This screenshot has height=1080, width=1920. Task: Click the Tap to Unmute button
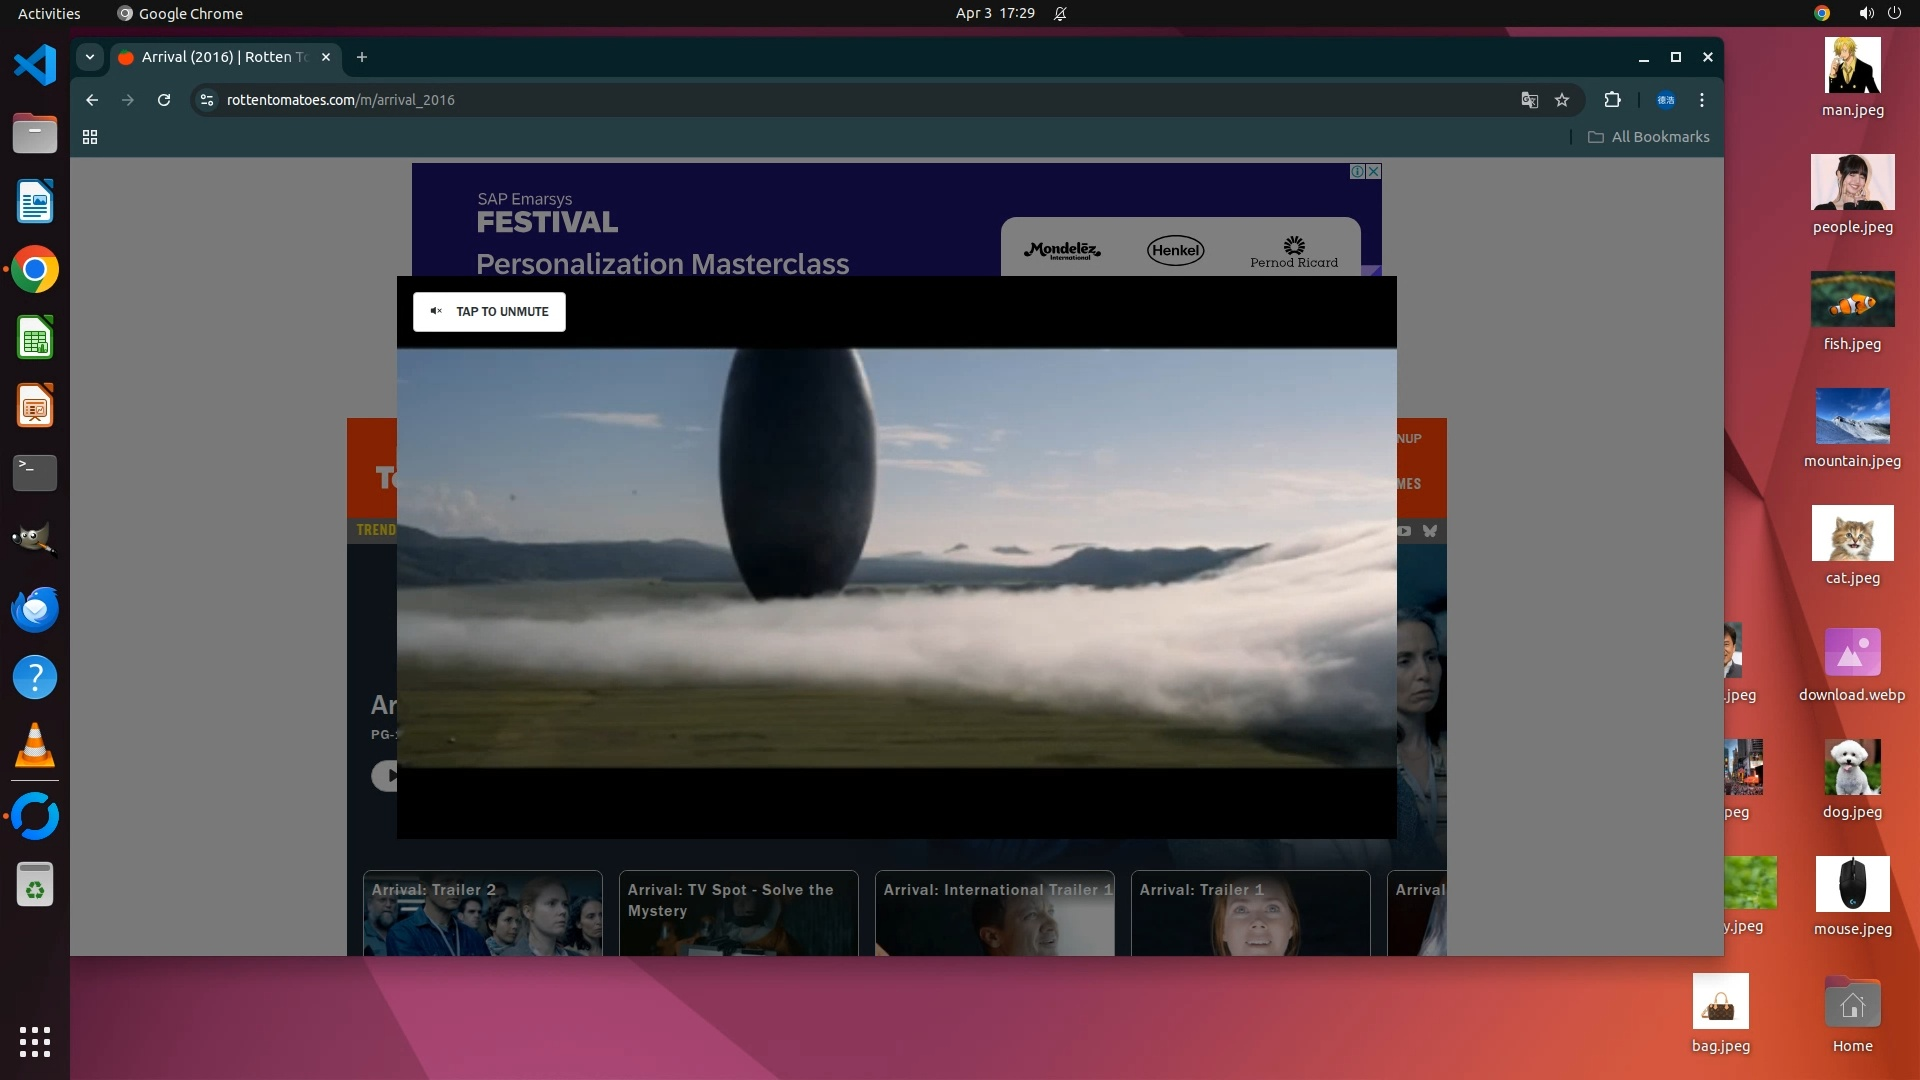(x=489, y=312)
